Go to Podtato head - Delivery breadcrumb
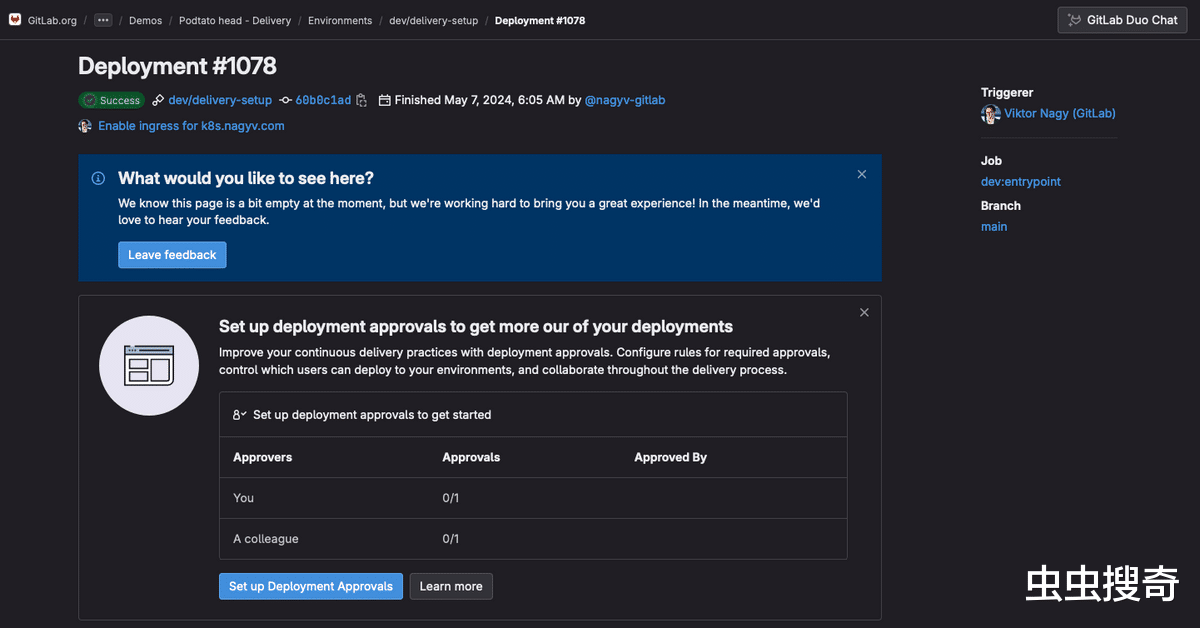The image size is (1200, 628). [x=235, y=20]
